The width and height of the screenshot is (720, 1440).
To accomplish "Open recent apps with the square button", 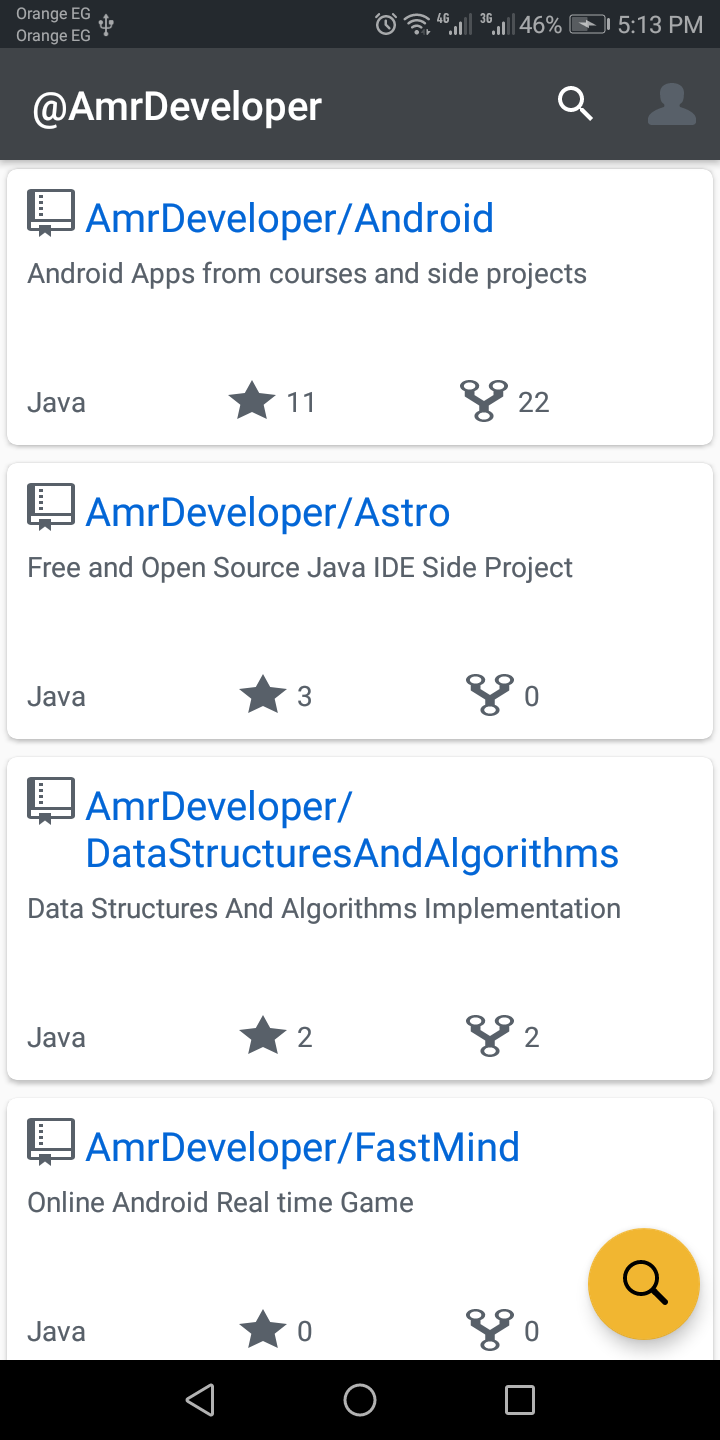I will [x=520, y=1400].
